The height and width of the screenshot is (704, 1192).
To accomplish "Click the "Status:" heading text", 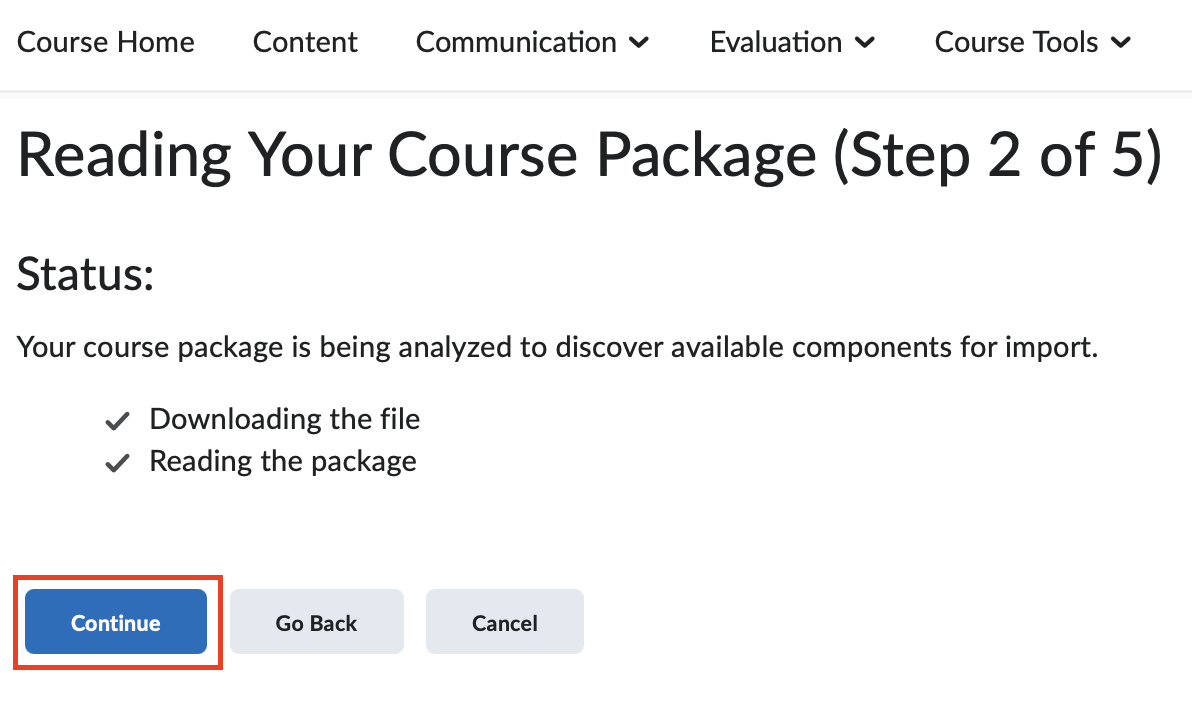I will pyautogui.click(x=85, y=275).
